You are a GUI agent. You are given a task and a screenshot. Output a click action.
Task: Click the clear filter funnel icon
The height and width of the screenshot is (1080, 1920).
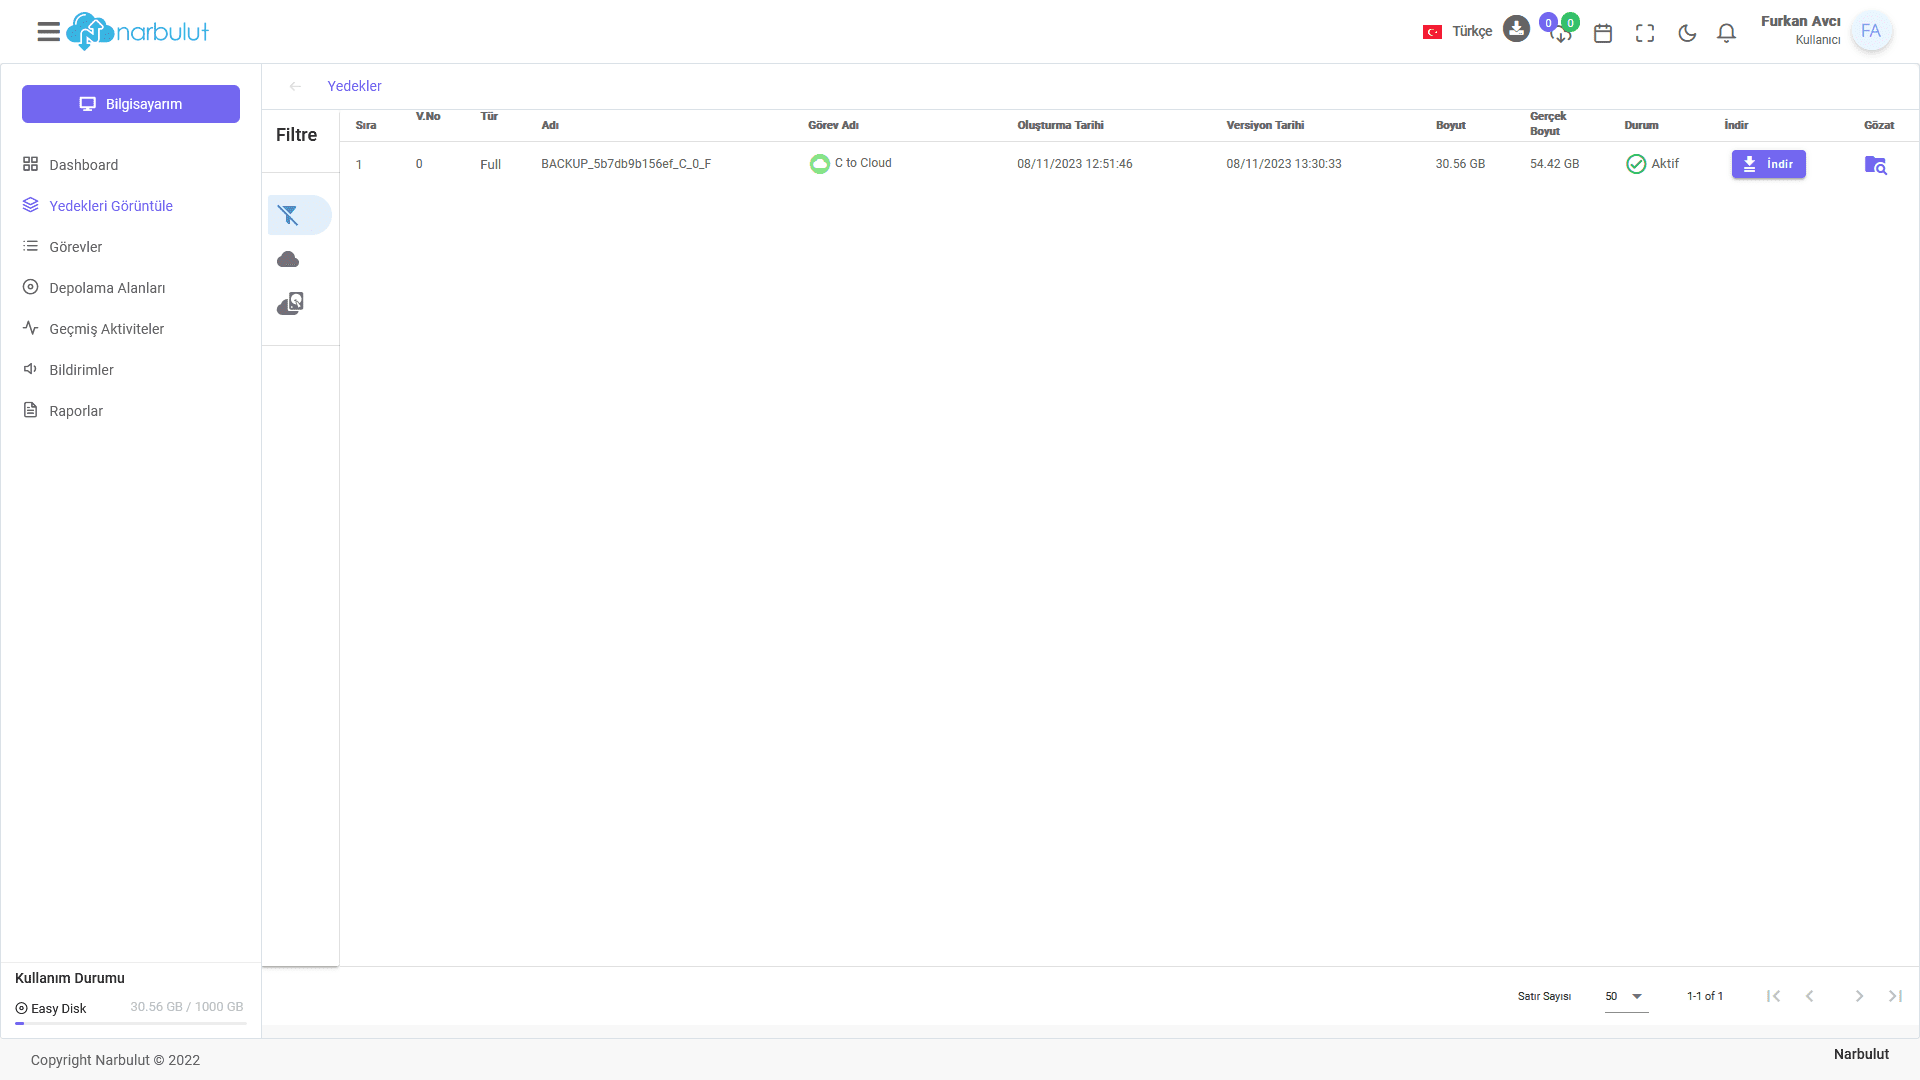pos(289,215)
